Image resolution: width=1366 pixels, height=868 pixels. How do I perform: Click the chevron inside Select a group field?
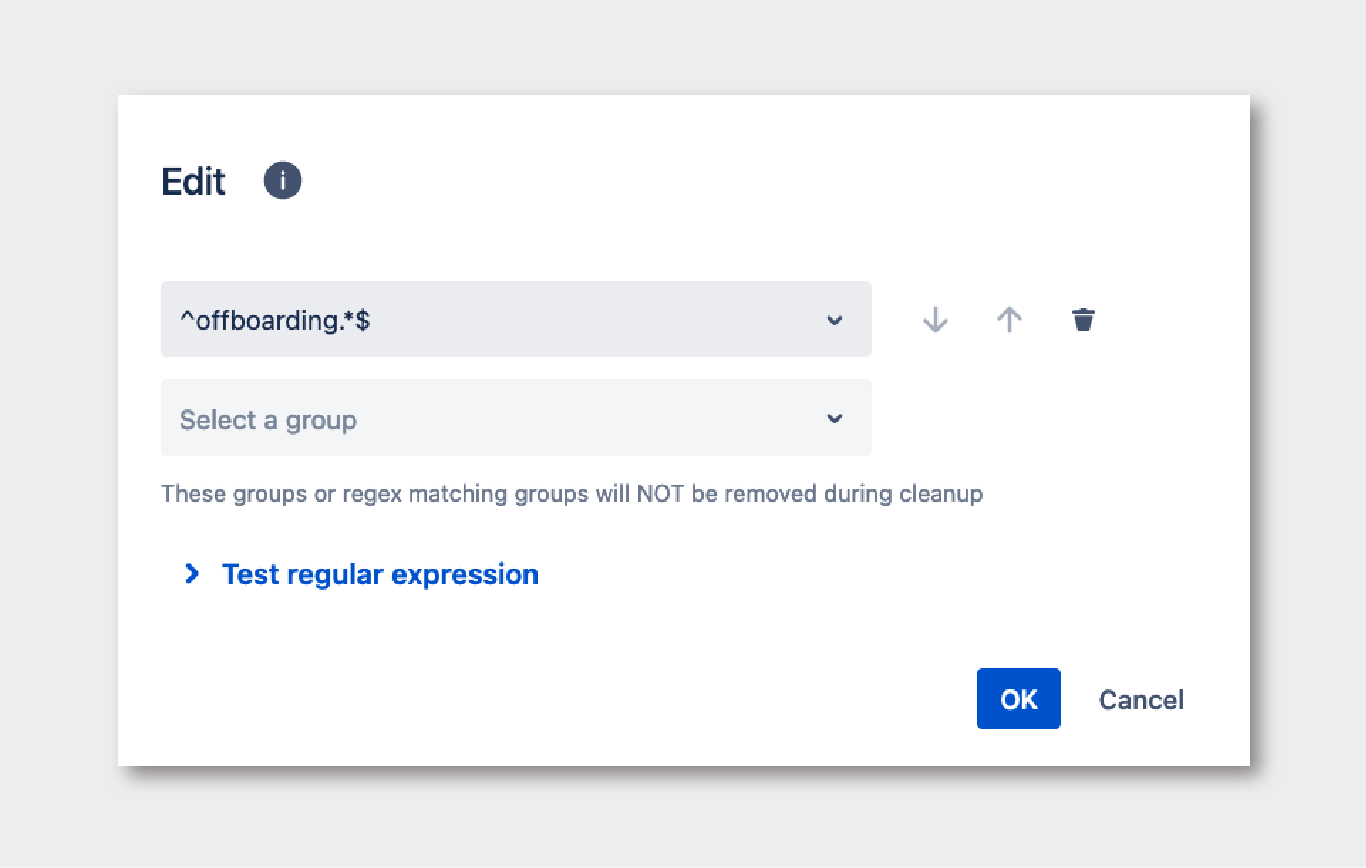click(835, 419)
